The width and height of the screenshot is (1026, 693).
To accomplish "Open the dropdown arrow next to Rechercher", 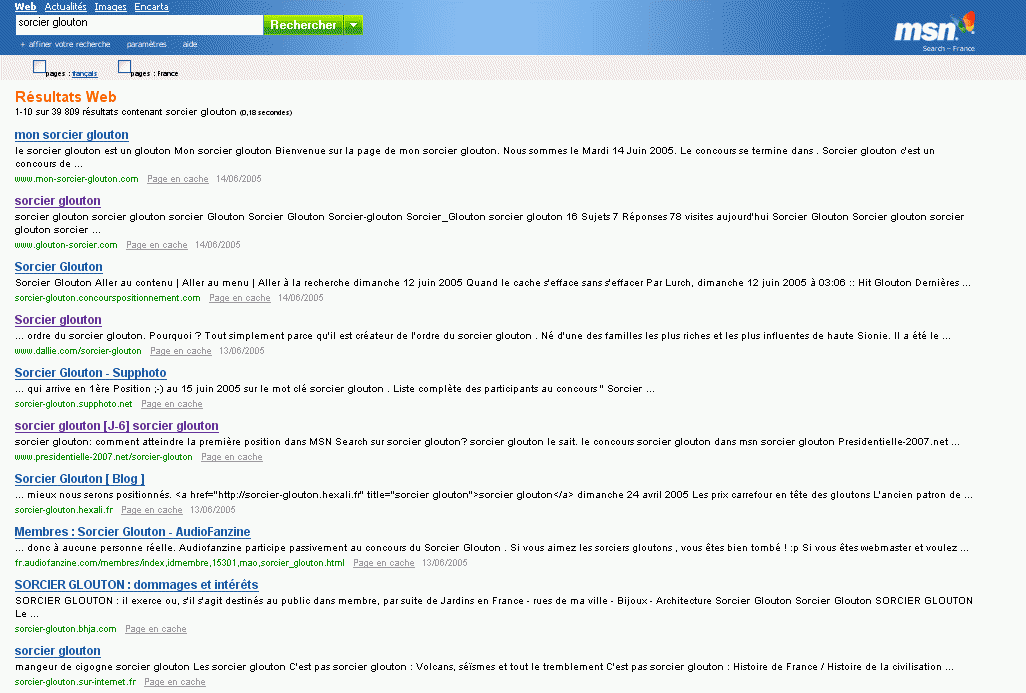I will 355,23.
